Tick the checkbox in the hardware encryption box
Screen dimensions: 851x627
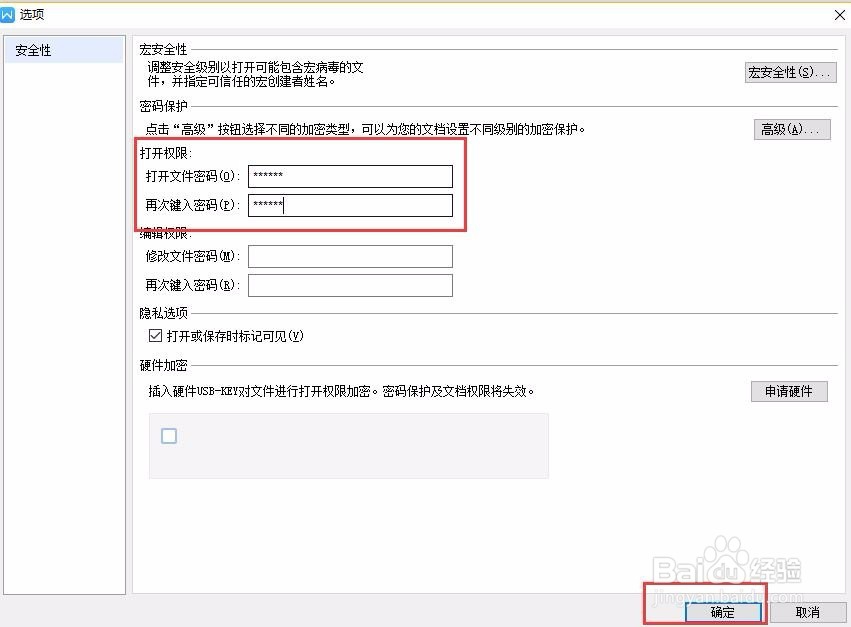[x=169, y=436]
